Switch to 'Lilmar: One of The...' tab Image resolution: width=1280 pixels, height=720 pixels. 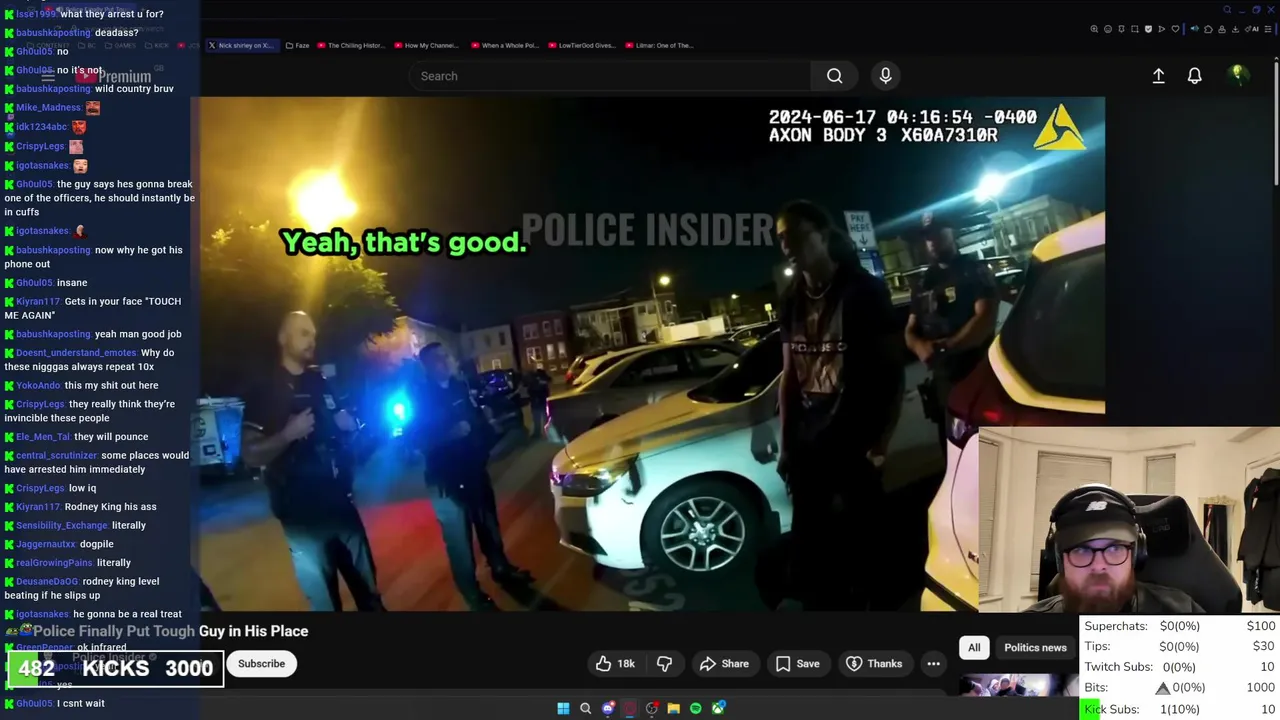point(658,45)
